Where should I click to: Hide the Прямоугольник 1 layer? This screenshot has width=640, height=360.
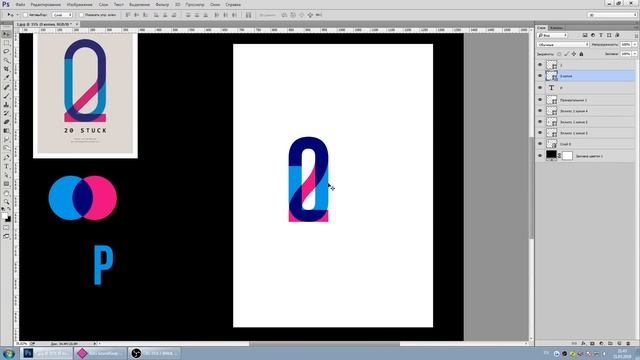[x=540, y=100]
